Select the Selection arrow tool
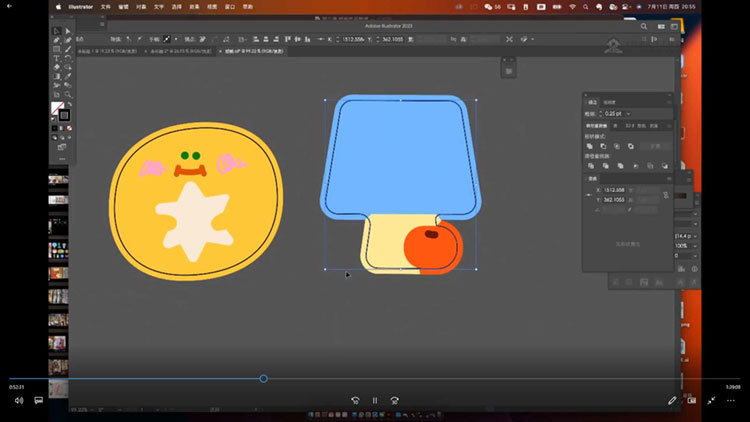 (x=55, y=31)
